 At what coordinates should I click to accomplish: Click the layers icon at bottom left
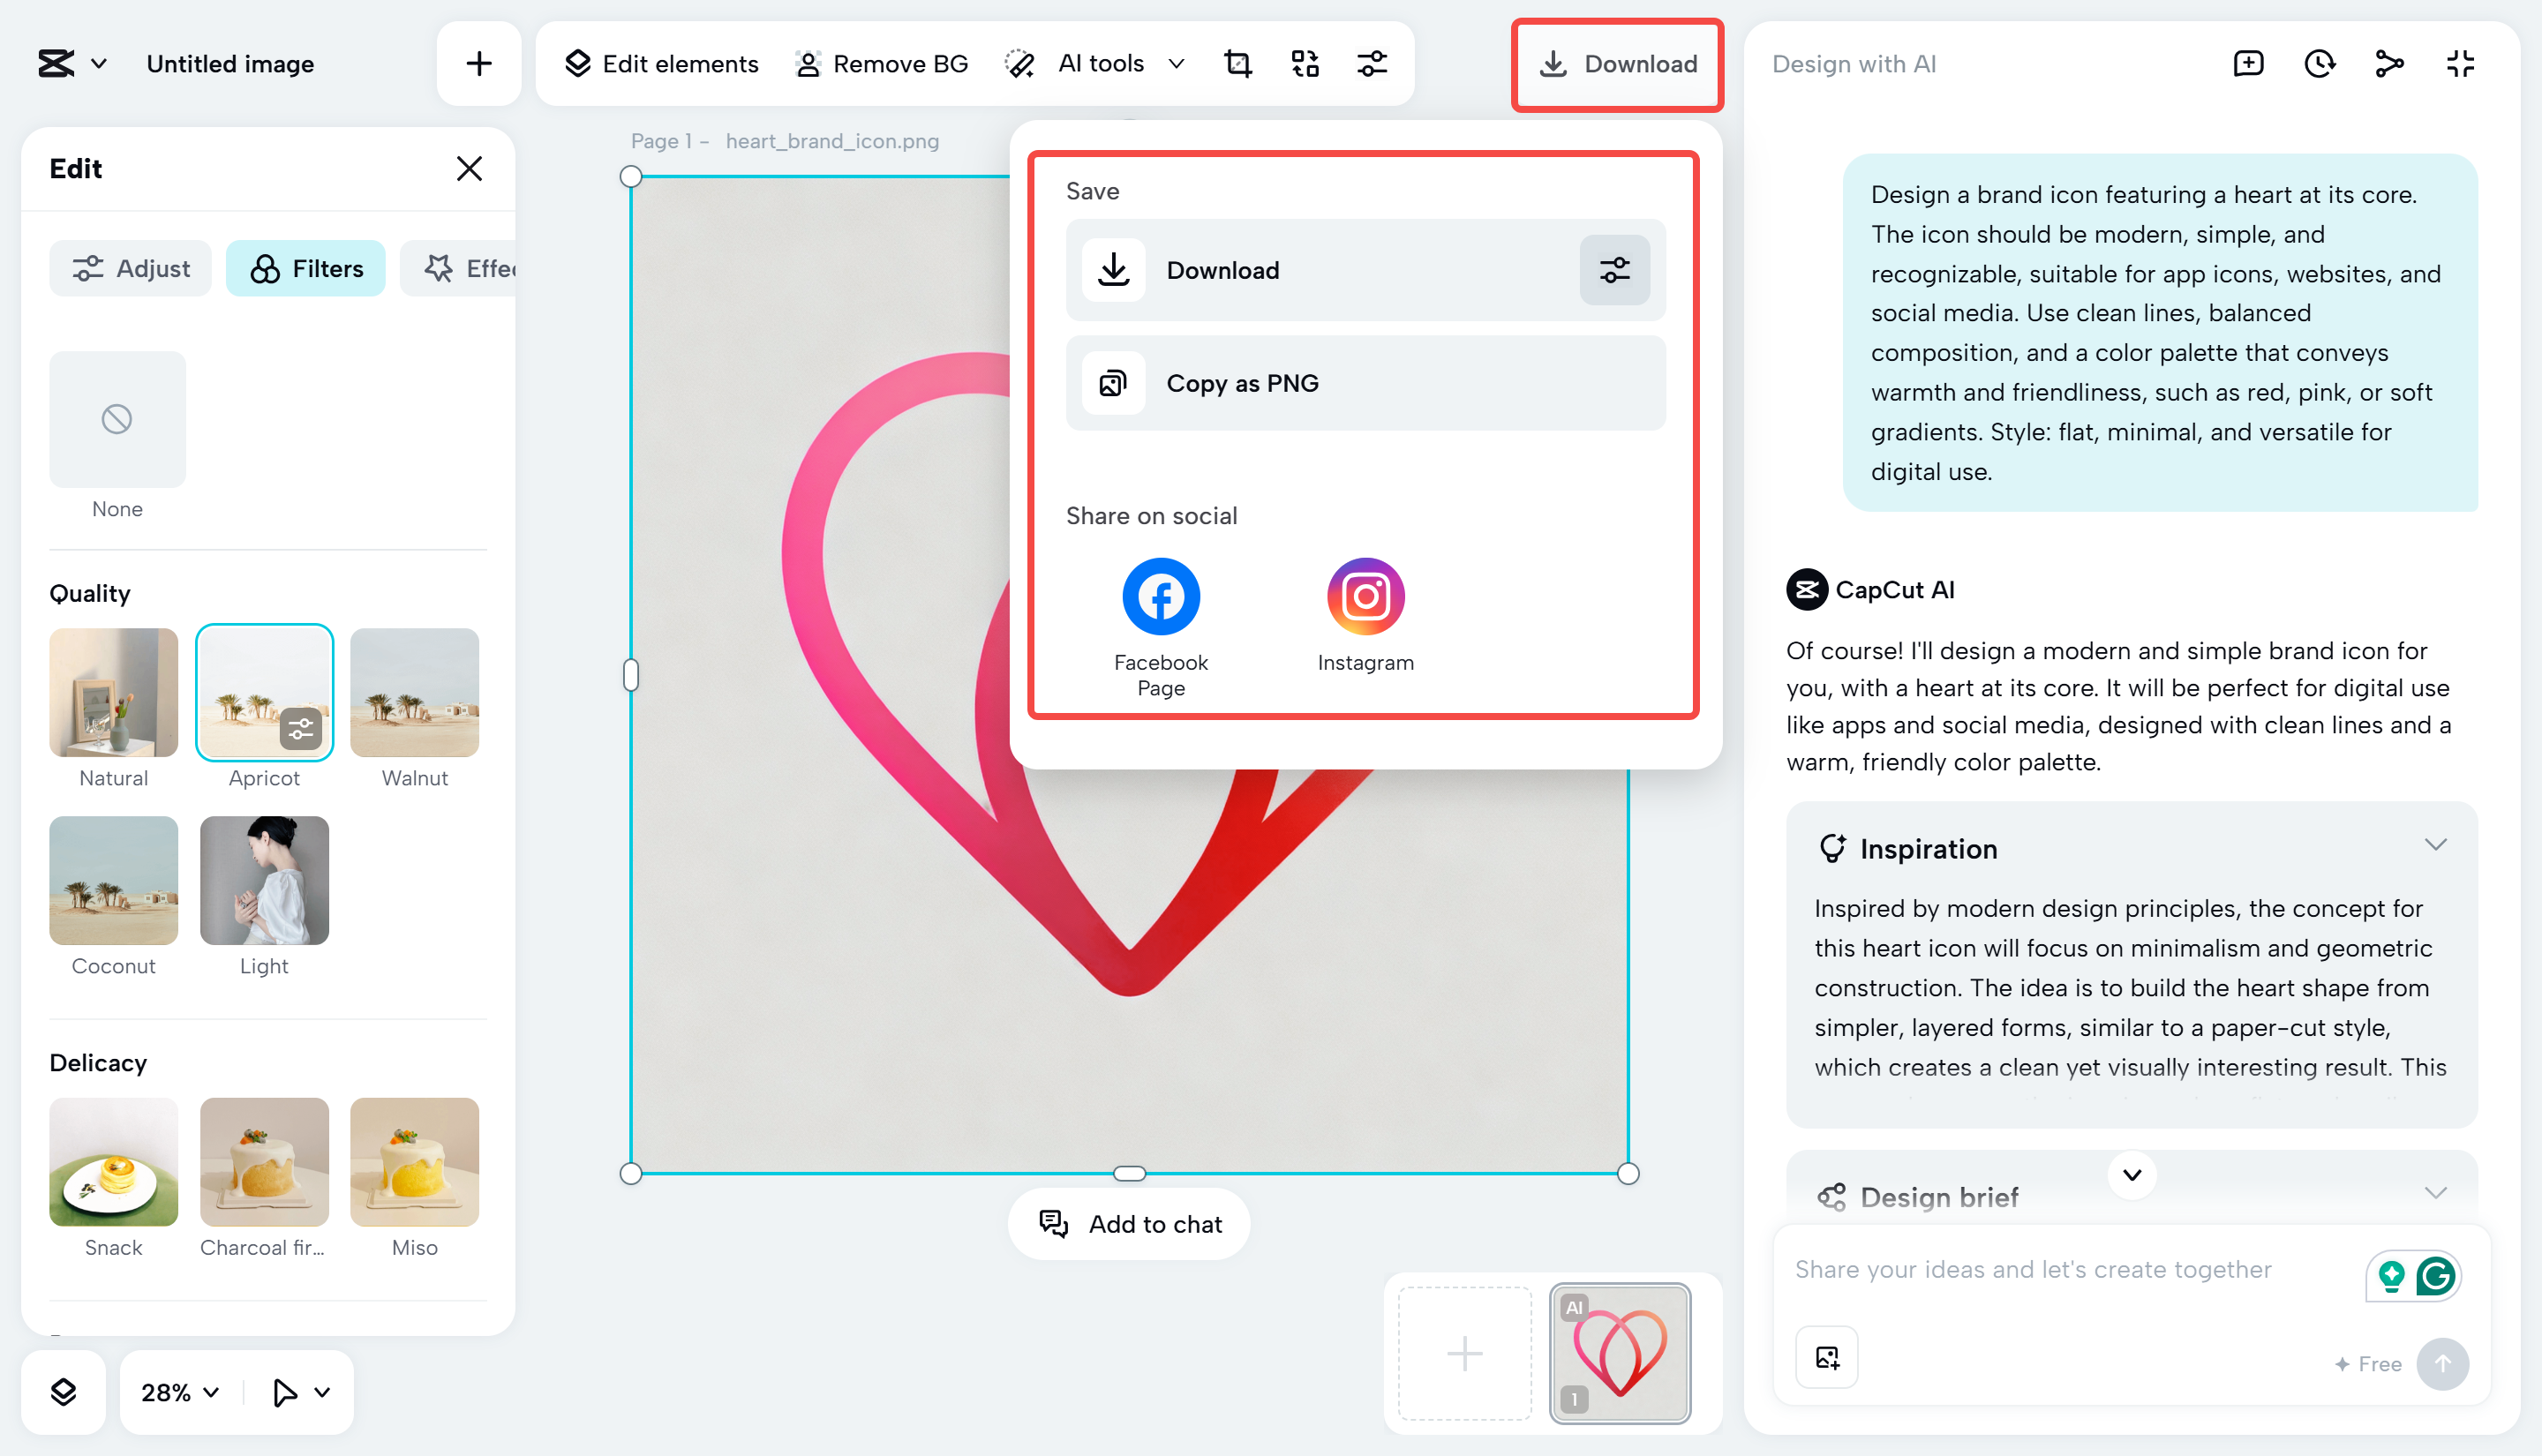click(x=63, y=1392)
